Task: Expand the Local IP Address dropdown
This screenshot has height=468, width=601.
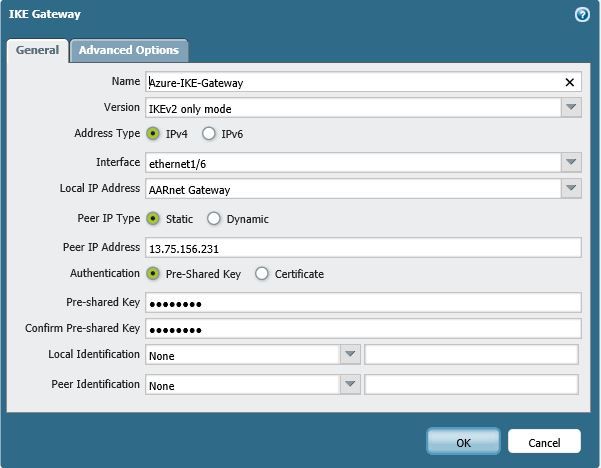Action: 570,189
